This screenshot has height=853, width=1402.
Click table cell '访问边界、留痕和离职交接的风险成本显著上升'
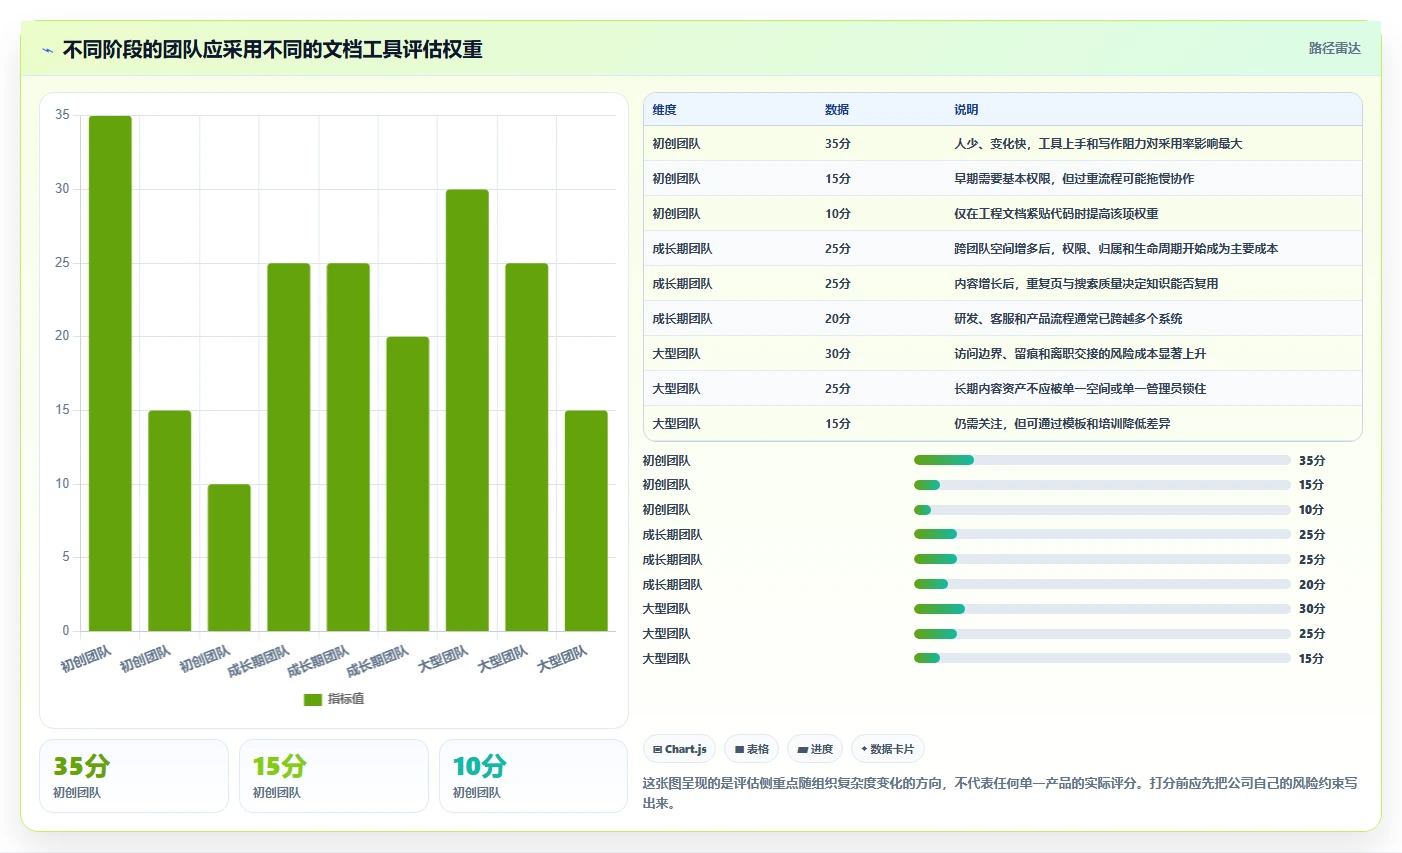tap(1080, 354)
